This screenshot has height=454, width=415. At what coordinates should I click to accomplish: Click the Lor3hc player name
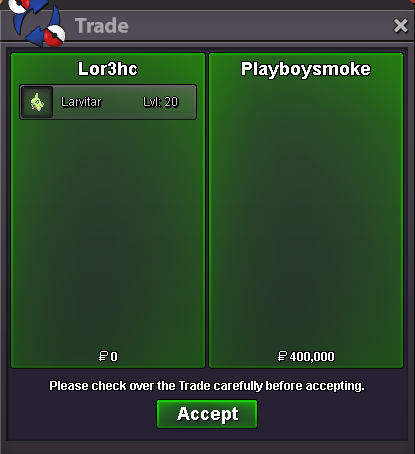(x=108, y=69)
